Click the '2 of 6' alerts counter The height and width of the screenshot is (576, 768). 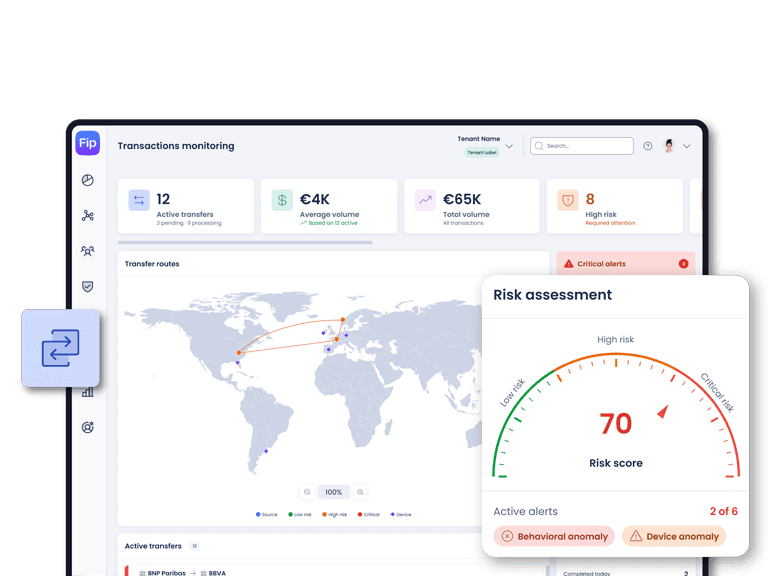coord(723,511)
